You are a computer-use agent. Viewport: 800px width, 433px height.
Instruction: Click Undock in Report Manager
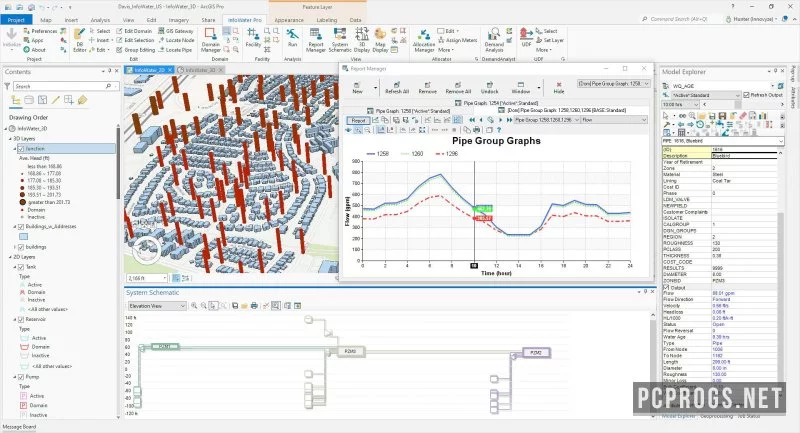pos(489,87)
